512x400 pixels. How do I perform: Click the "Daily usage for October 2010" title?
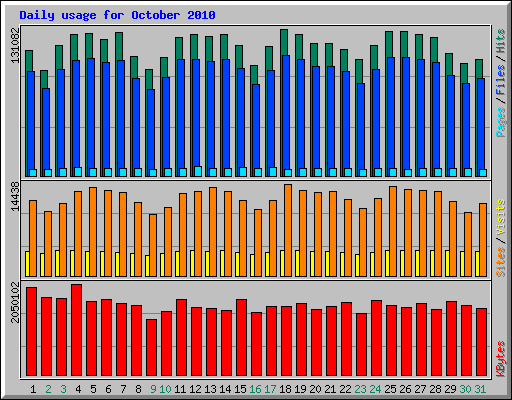point(117,15)
